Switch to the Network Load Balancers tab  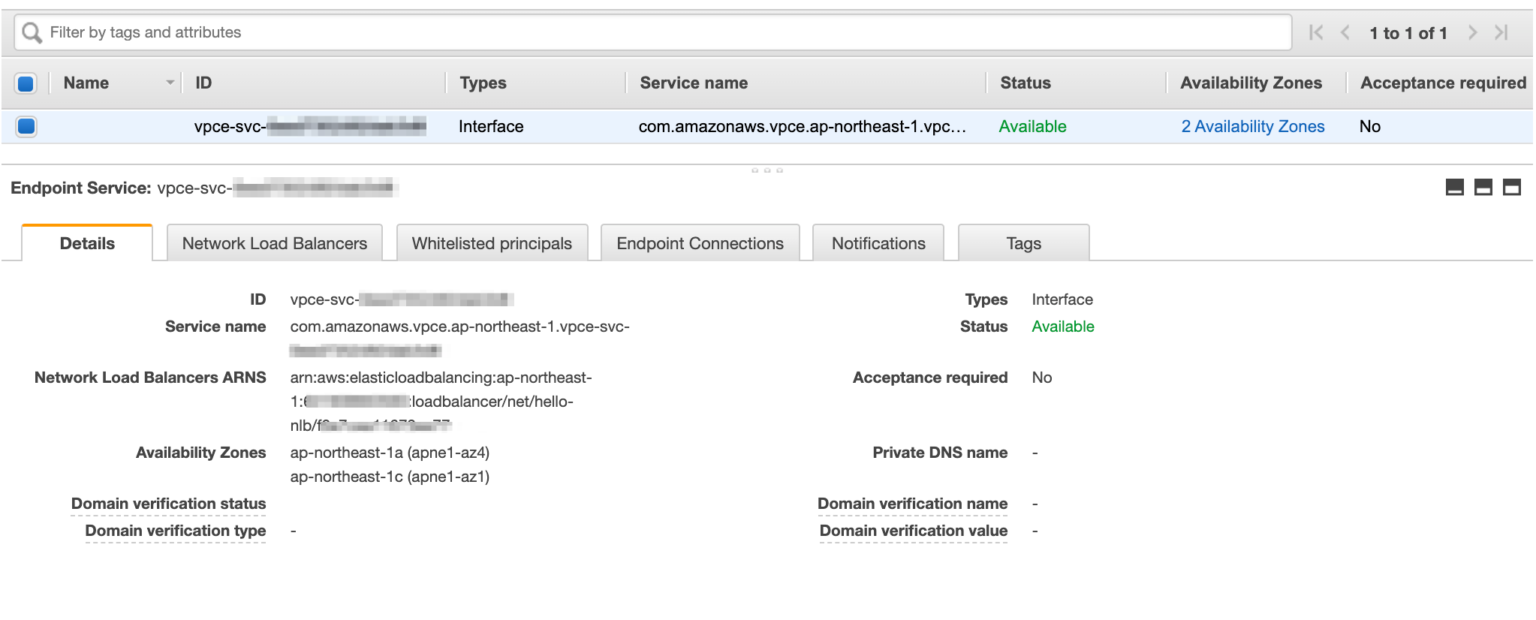point(274,242)
